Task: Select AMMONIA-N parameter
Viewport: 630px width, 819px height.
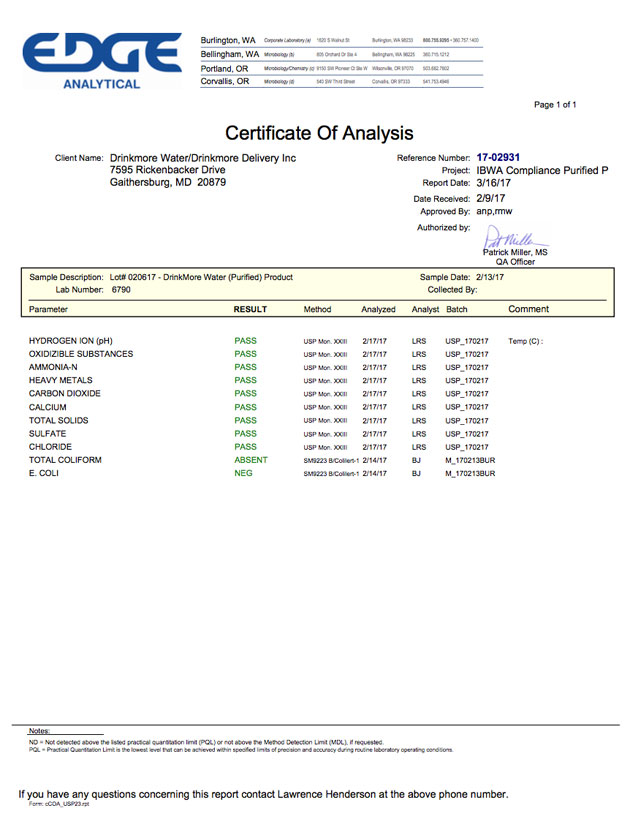Action: [53, 367]
